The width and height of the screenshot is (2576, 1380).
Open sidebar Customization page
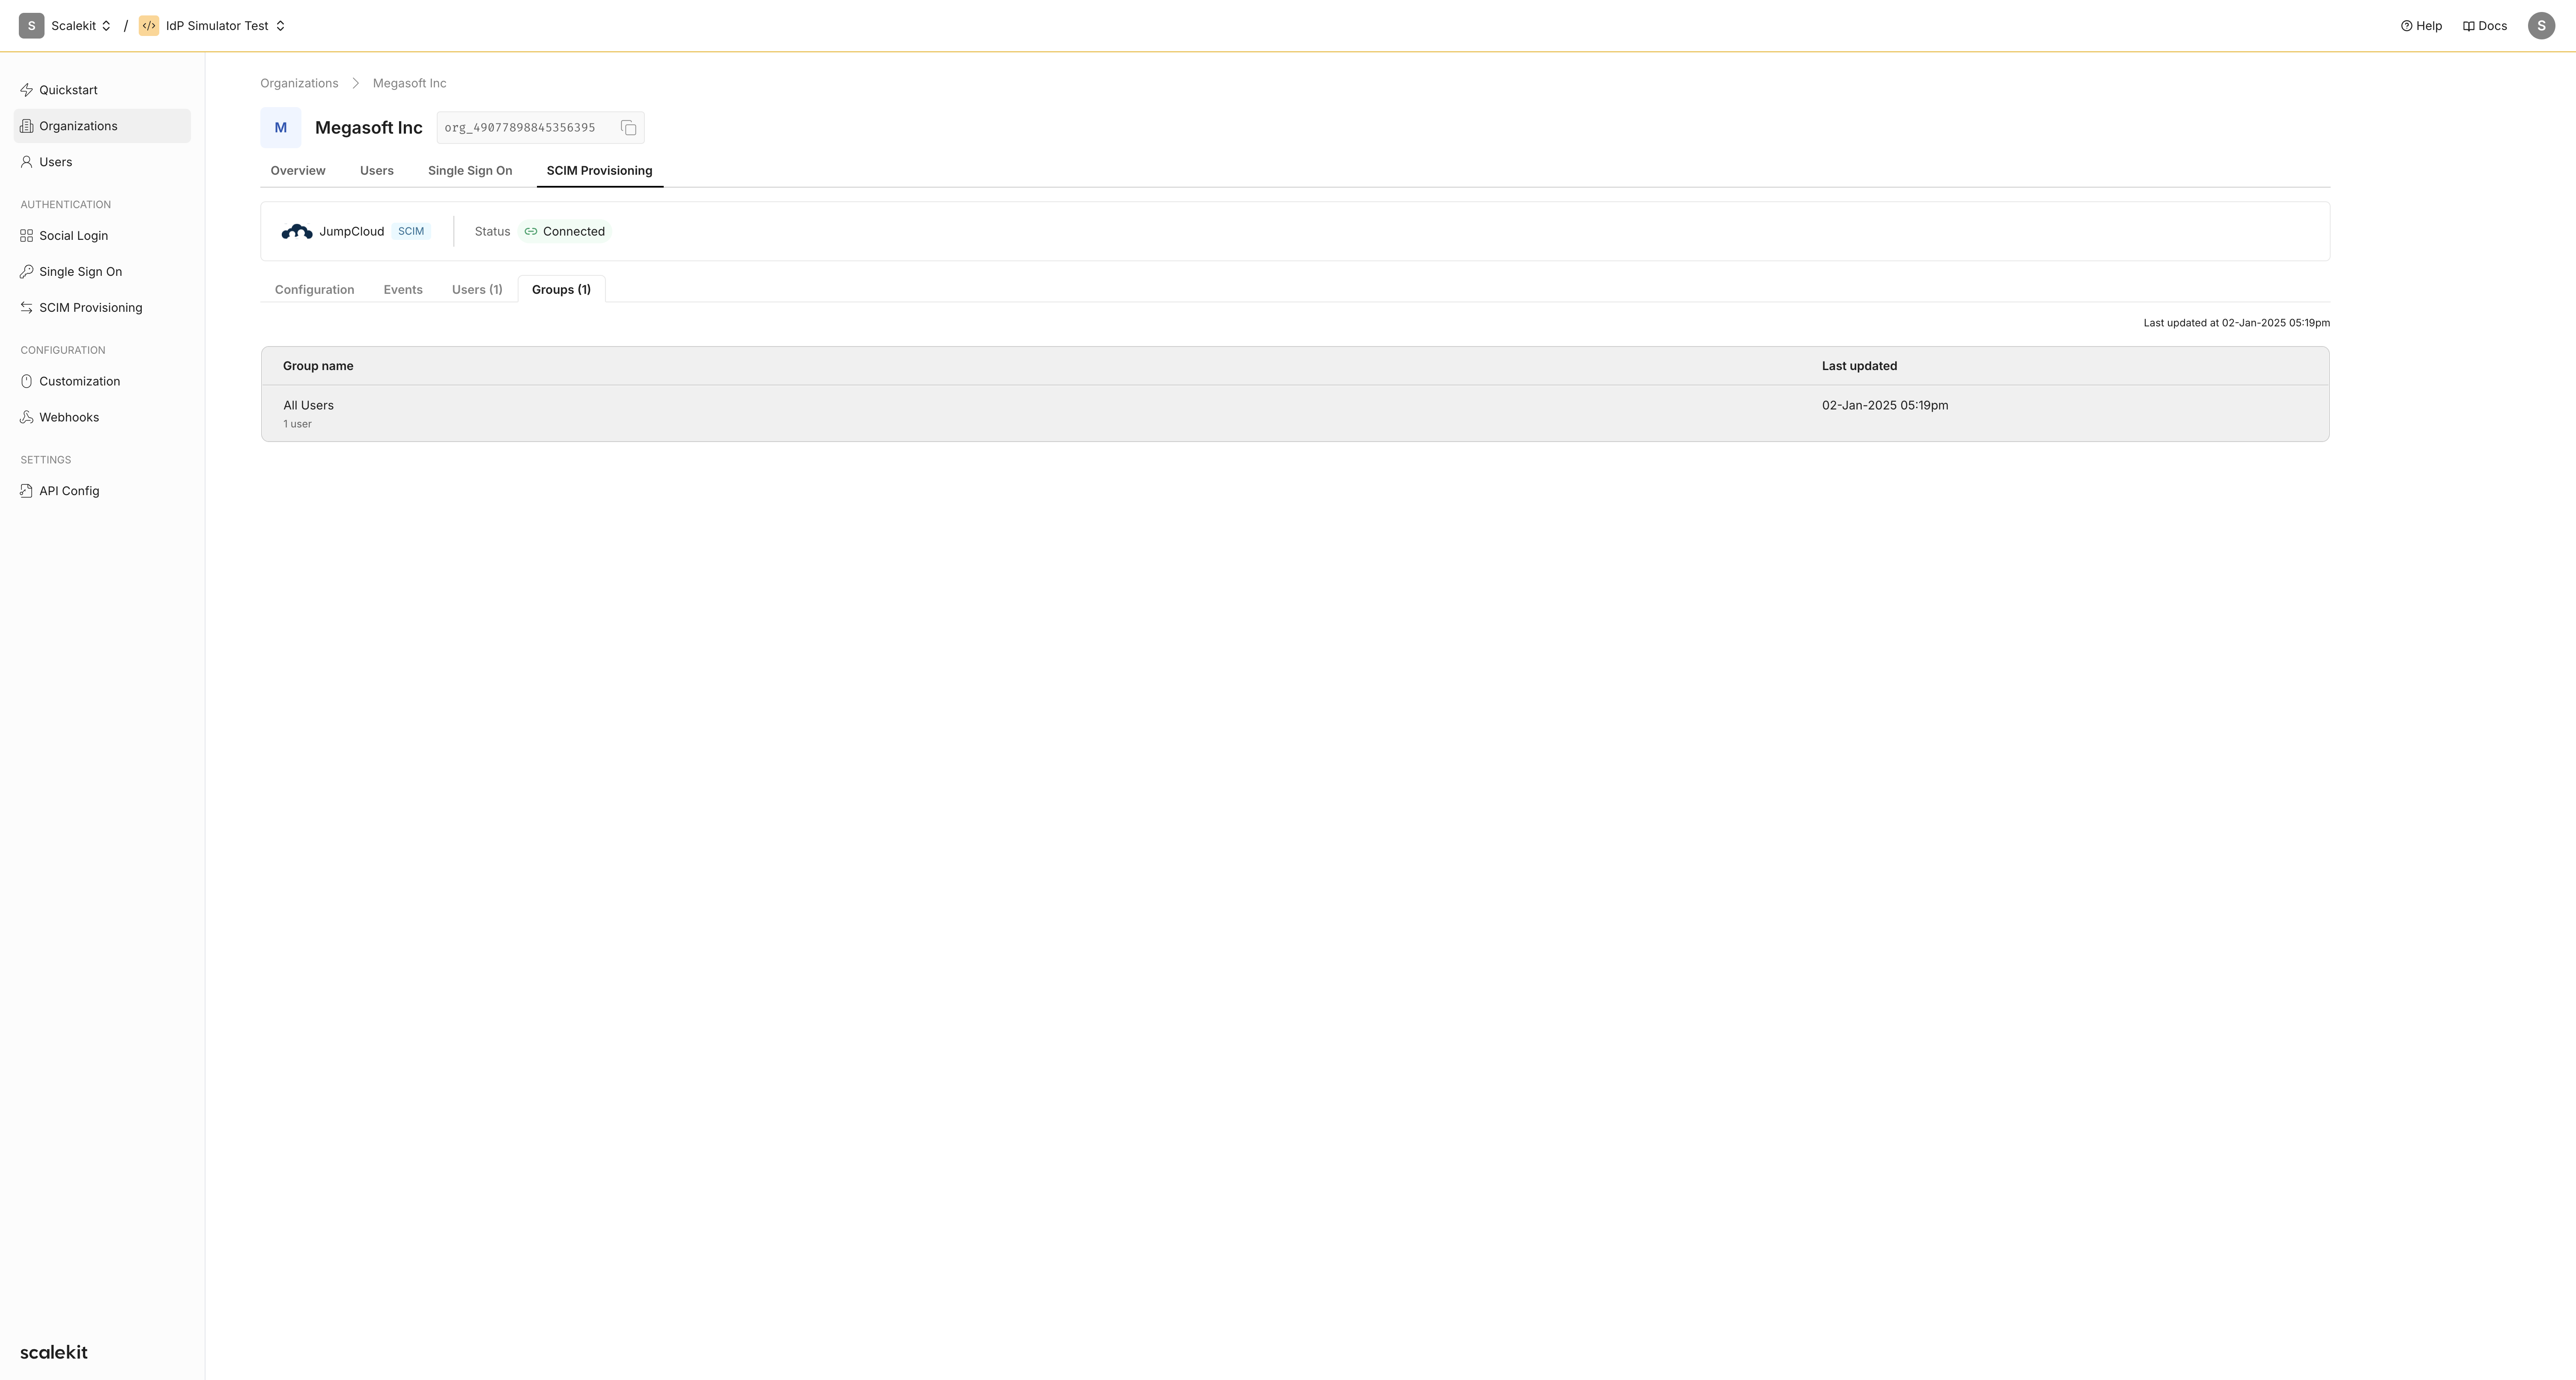pos(102,381)
